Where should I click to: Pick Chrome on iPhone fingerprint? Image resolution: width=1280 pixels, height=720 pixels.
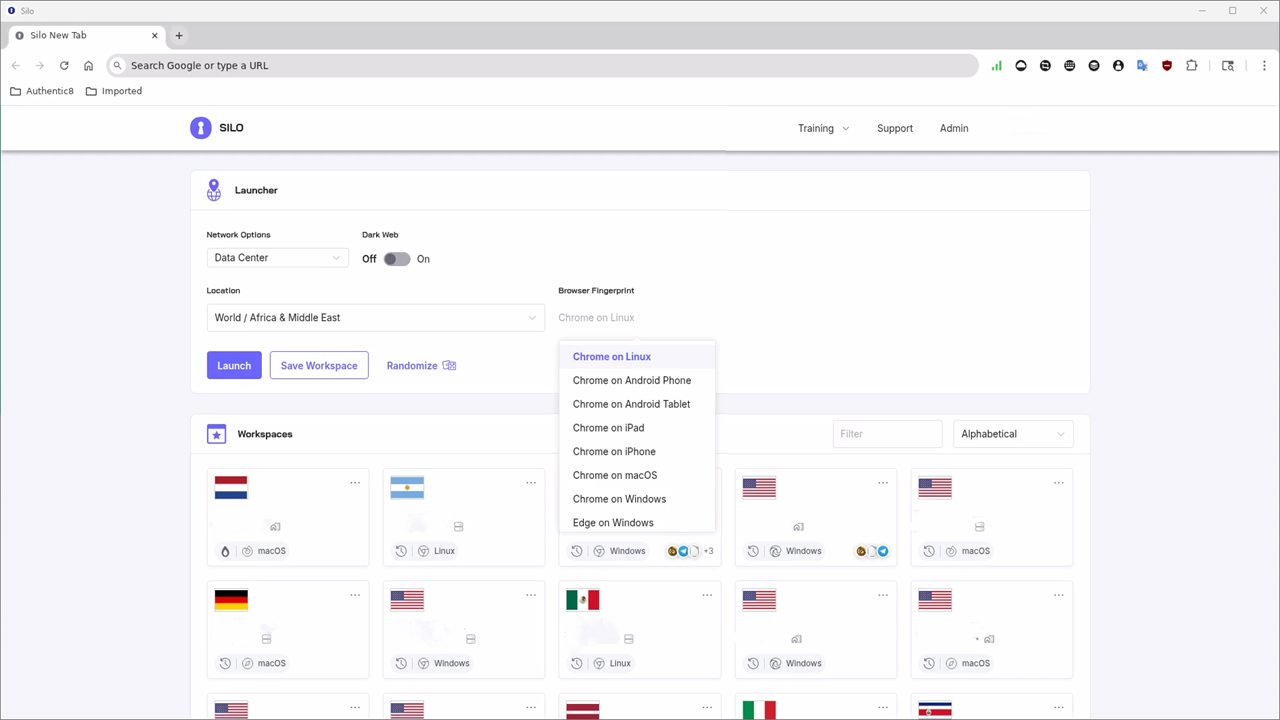(637, 451)
